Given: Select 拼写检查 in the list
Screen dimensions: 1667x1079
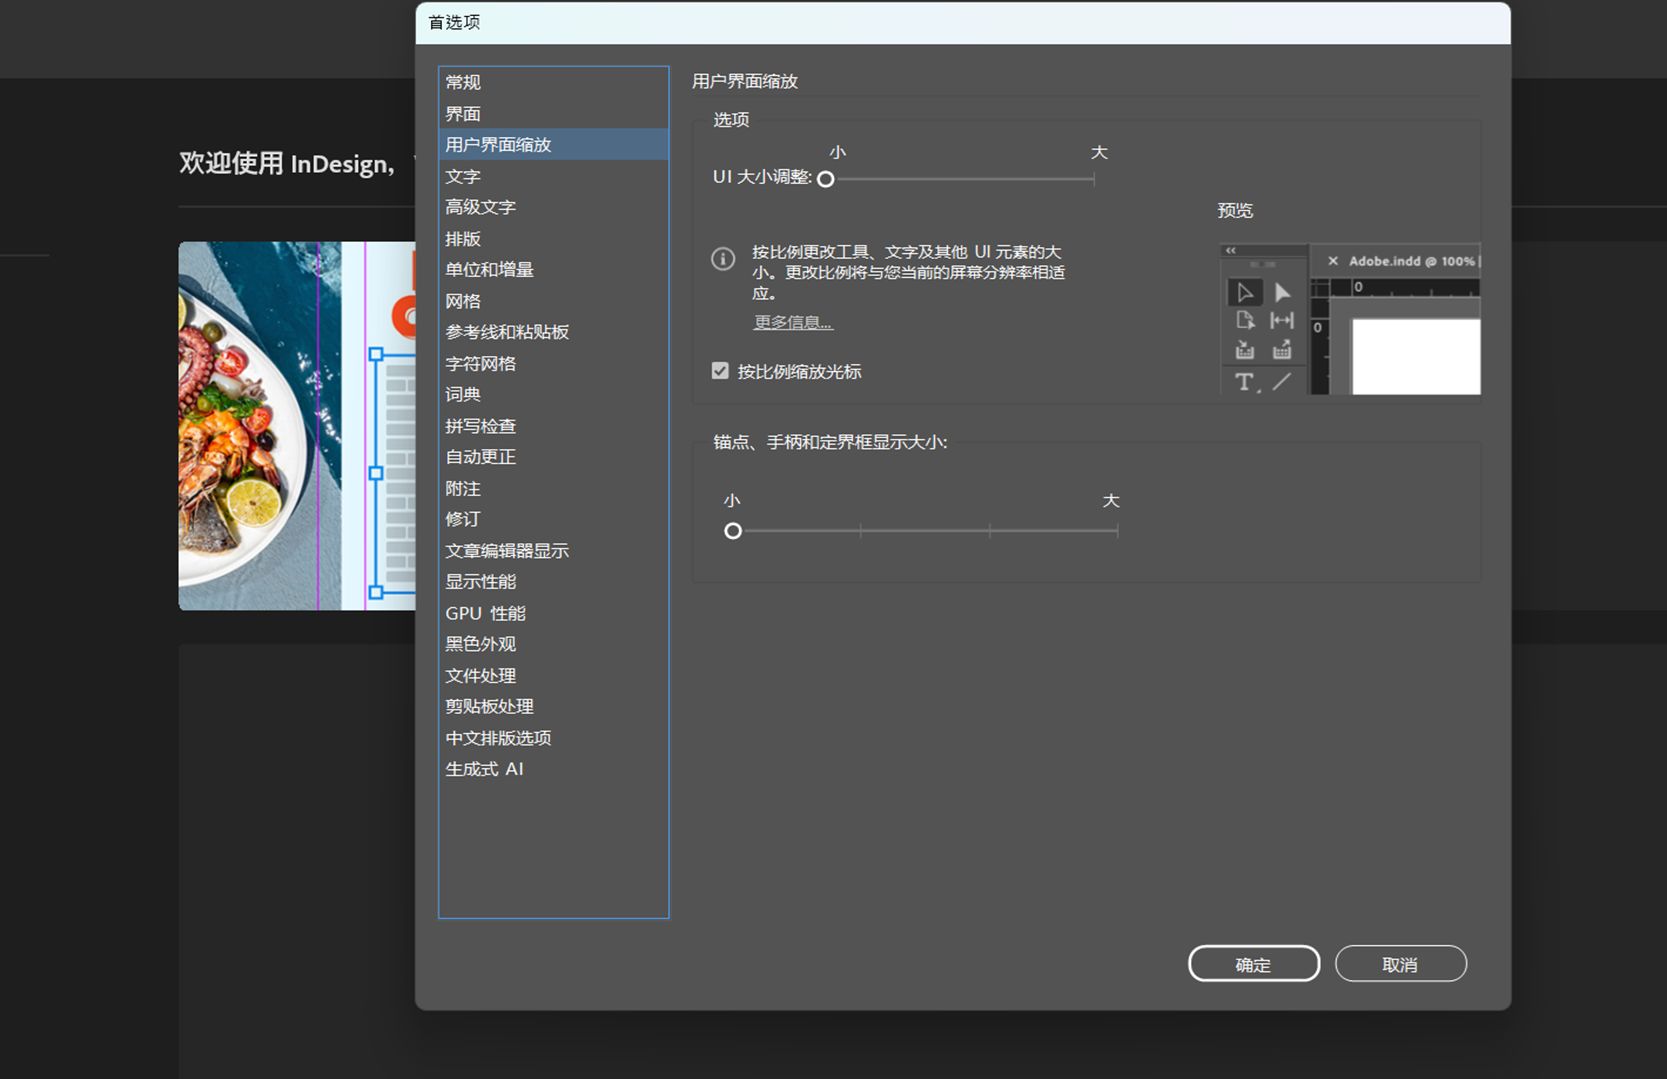Looking at the screenshot, I should pos(553,426).
